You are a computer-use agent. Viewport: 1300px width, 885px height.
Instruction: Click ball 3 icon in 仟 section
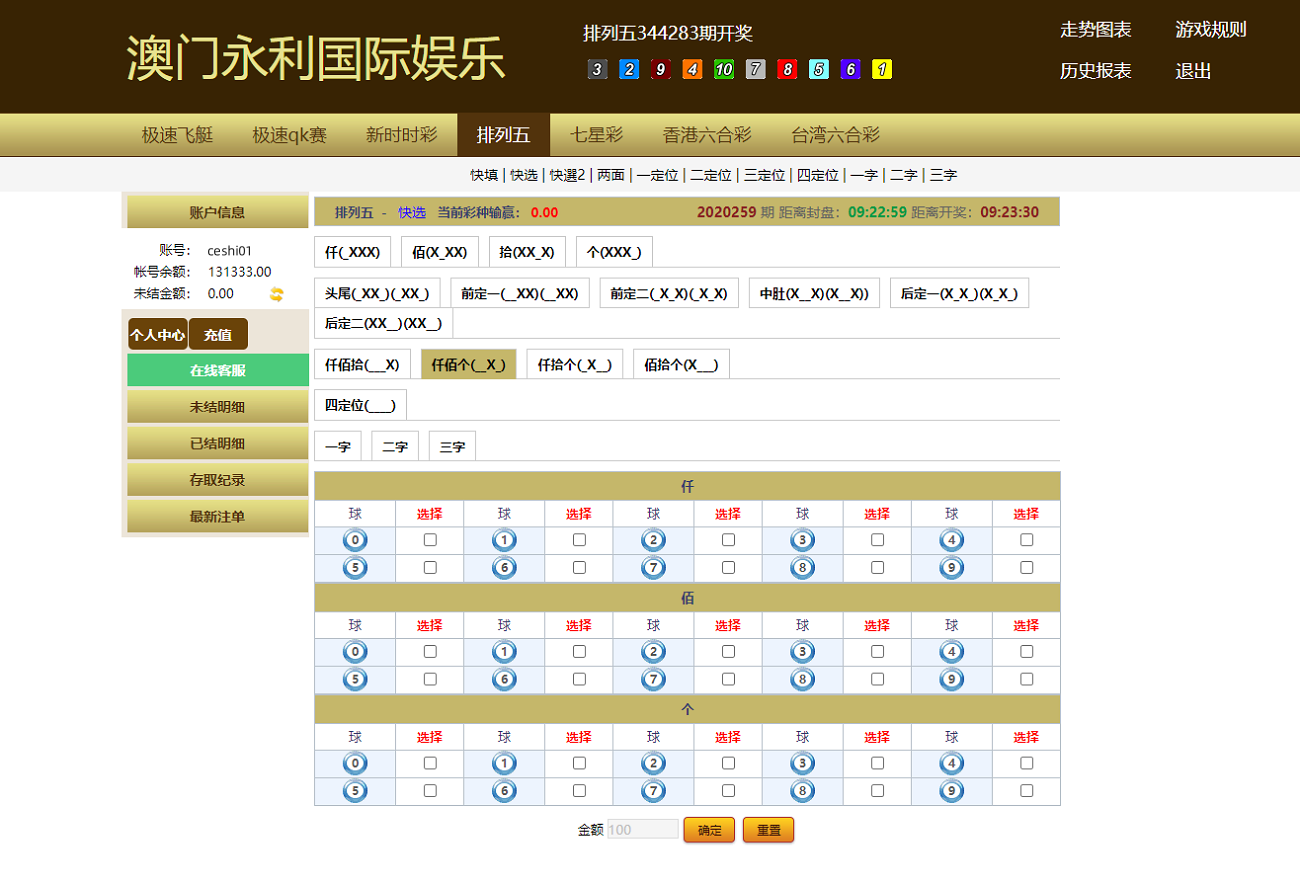(802, 540)
